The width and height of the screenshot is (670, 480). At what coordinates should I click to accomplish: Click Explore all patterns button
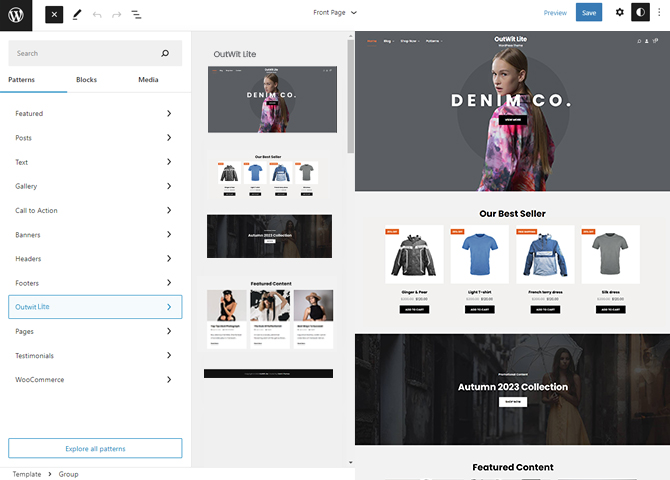coord(95,448)
